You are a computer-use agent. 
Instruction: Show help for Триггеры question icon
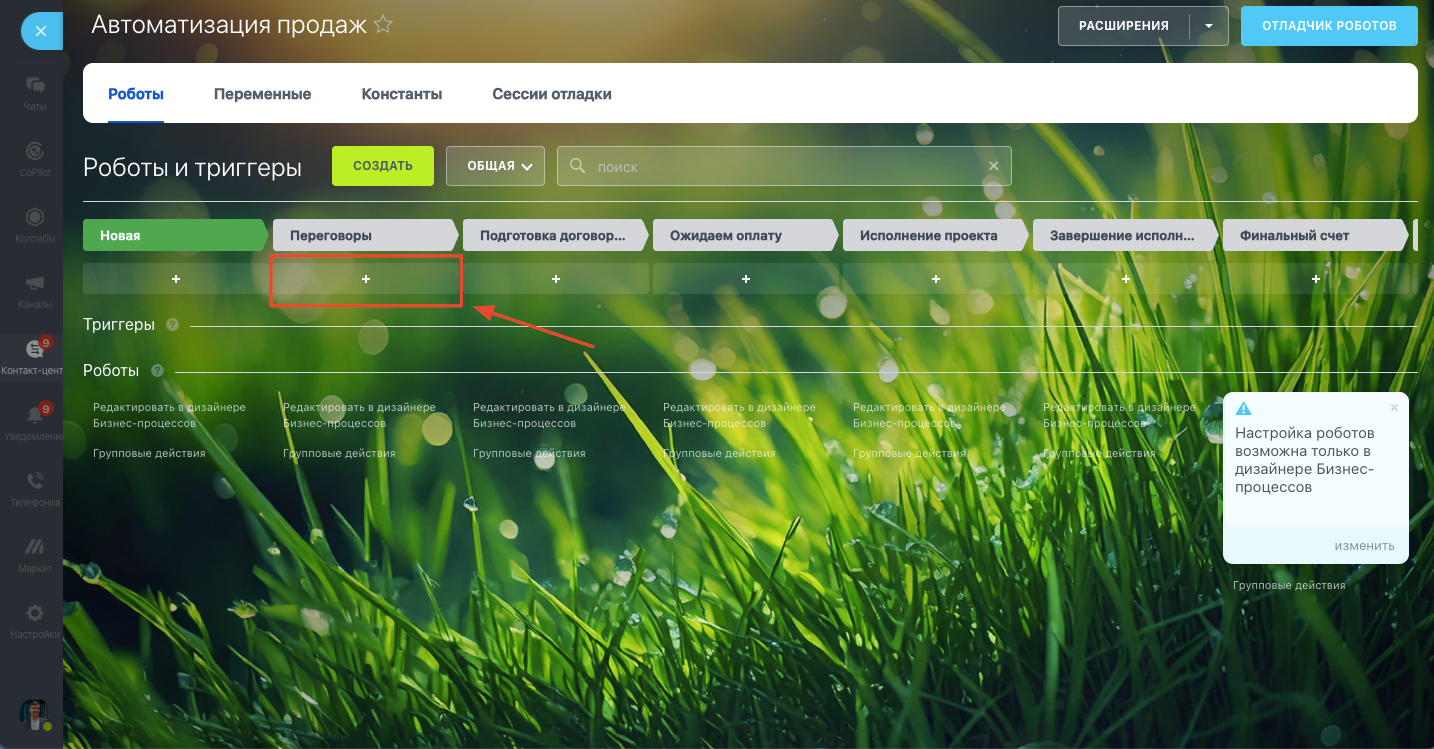coord(173,325)
